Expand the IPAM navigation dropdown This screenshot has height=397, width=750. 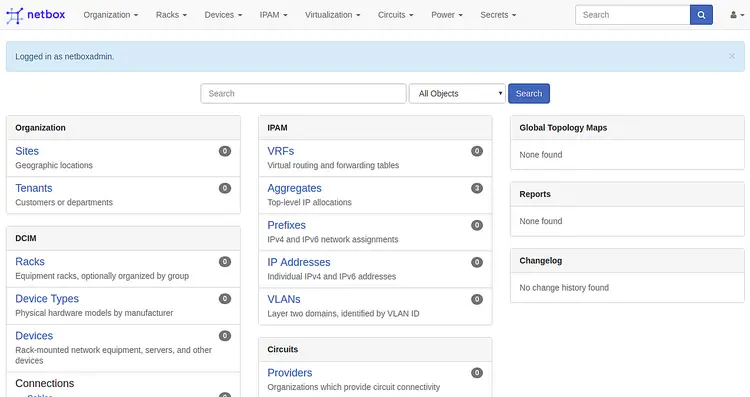click(274, 15)
